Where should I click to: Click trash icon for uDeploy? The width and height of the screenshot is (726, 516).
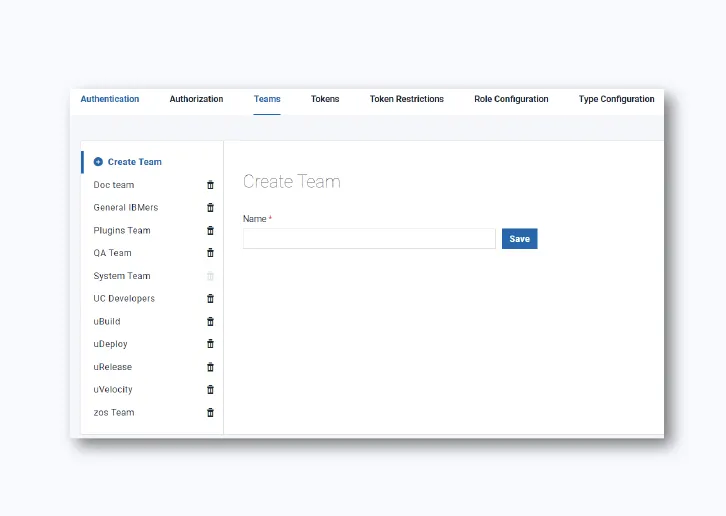210,344
